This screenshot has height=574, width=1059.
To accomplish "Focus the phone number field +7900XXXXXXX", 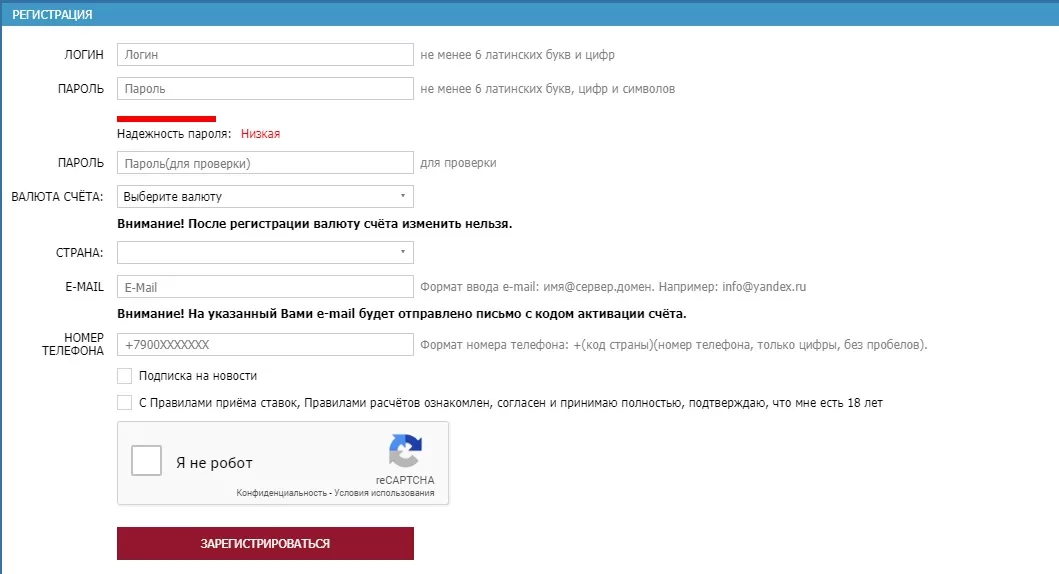I will coord(264,345).
